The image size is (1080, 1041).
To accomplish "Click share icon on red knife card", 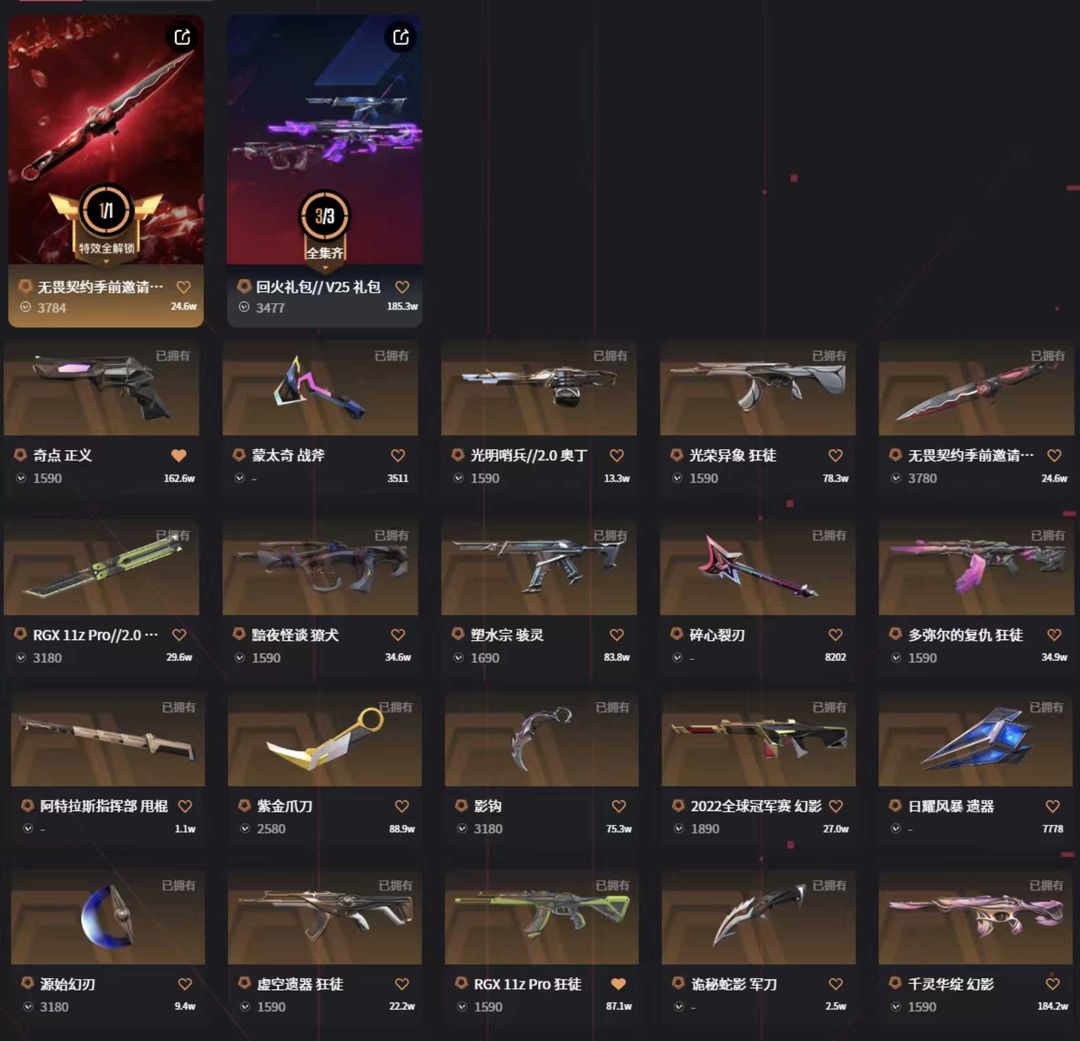I will point(182,37).
